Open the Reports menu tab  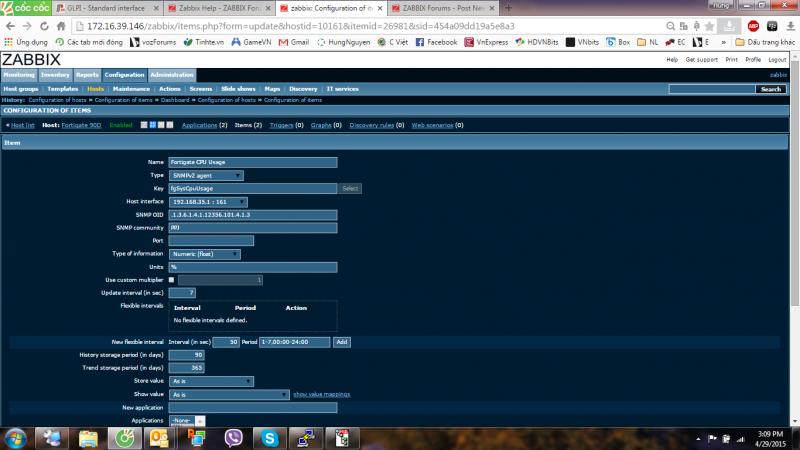coord(87,75)
